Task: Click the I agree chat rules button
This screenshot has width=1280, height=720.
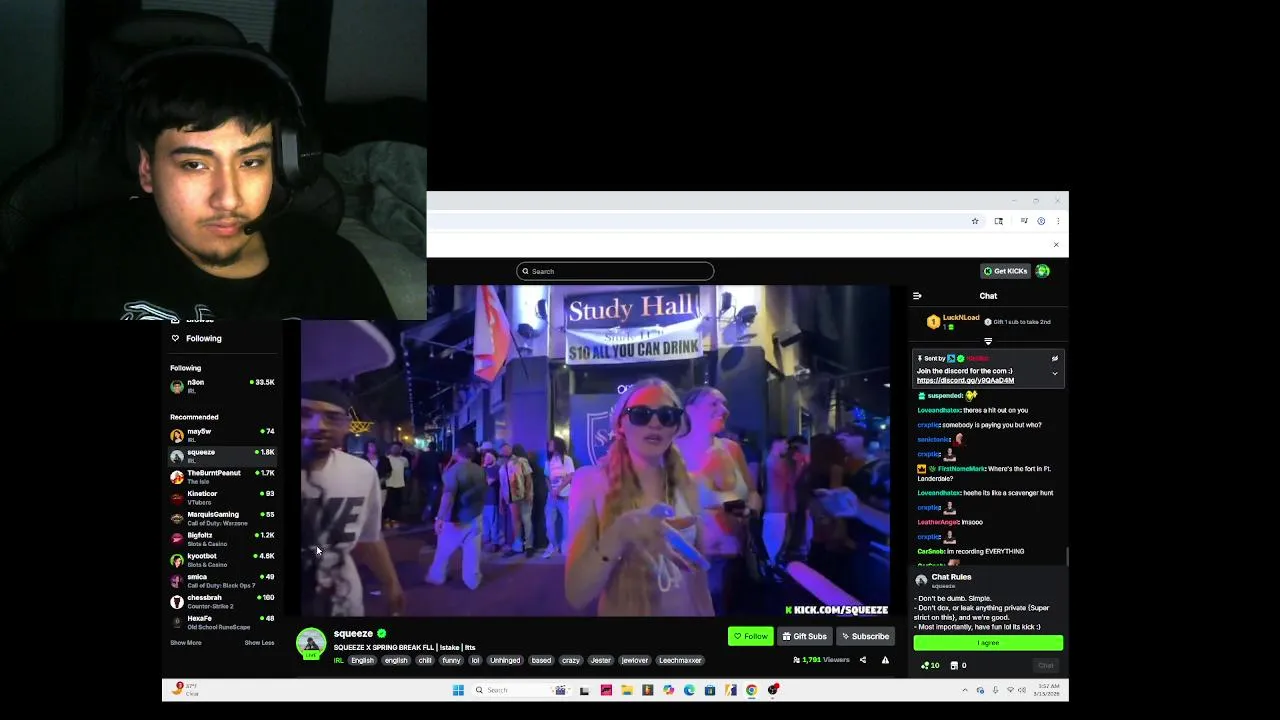Action: click(x=988, y=643)
